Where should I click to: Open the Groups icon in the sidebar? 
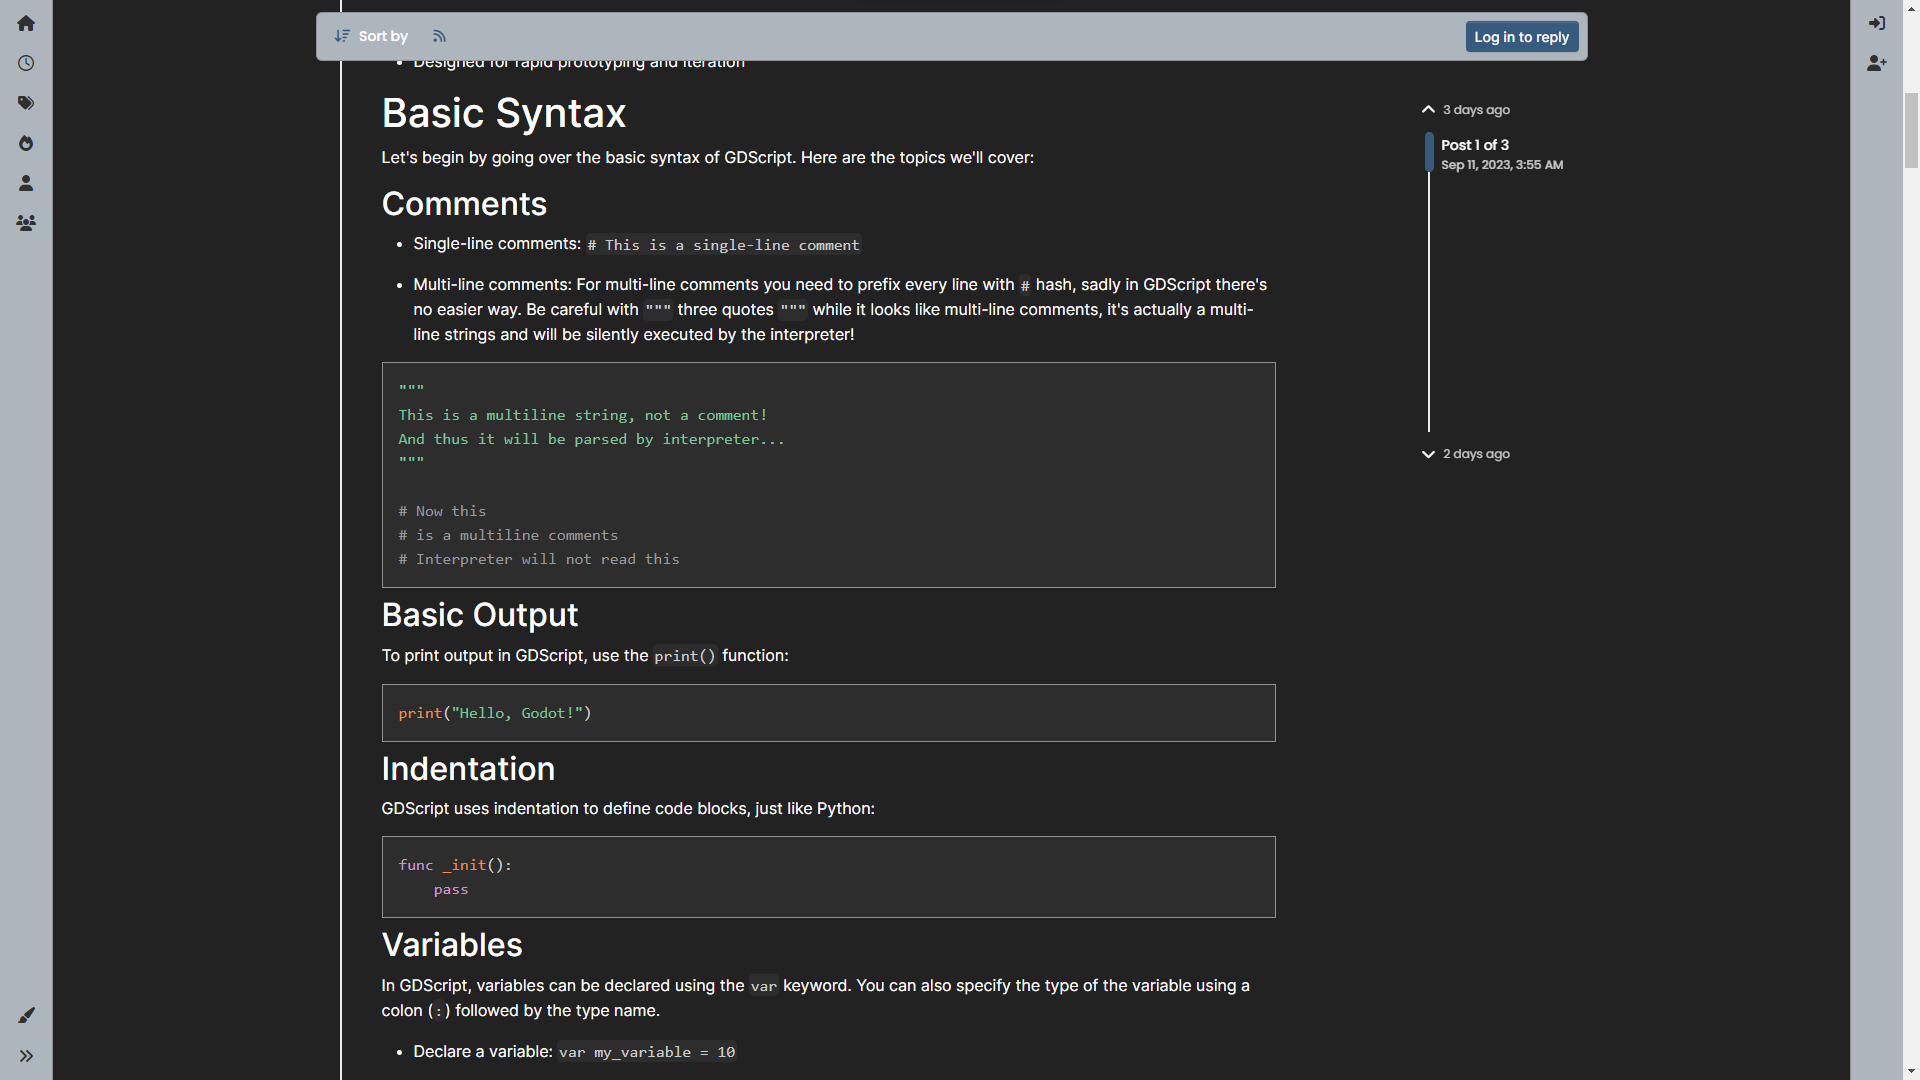26,223
